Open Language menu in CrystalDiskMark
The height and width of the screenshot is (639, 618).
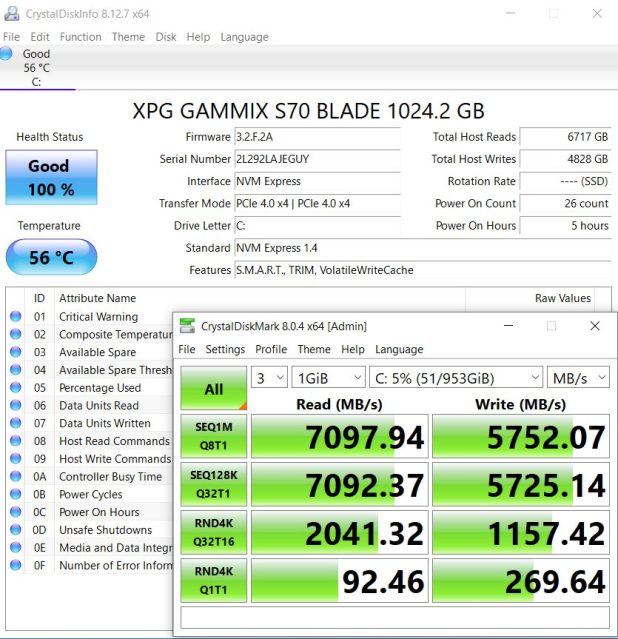pos(399,349)
